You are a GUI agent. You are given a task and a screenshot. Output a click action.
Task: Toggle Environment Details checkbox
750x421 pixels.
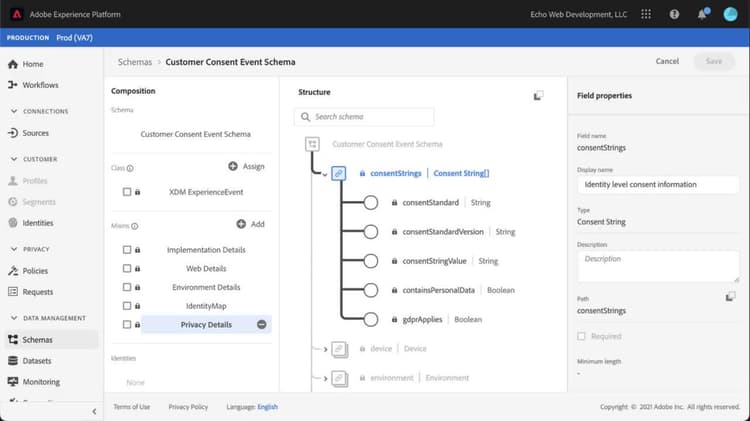pos(127,287)
